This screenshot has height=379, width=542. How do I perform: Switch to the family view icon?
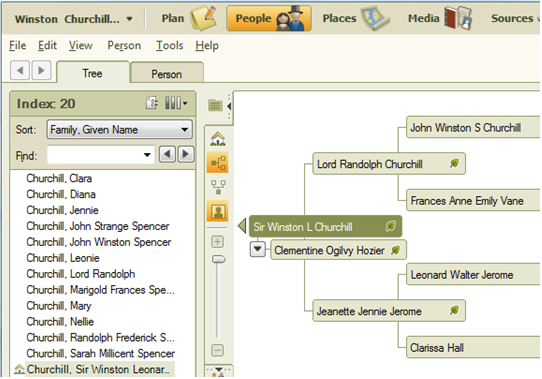coord(218,186)
